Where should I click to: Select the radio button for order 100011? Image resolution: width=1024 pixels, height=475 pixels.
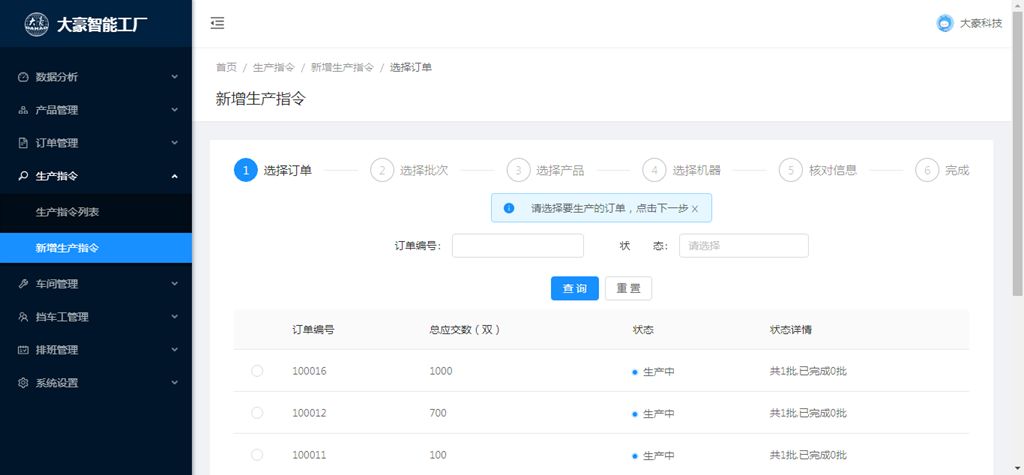pyautogui.click(x=257, y=455)
